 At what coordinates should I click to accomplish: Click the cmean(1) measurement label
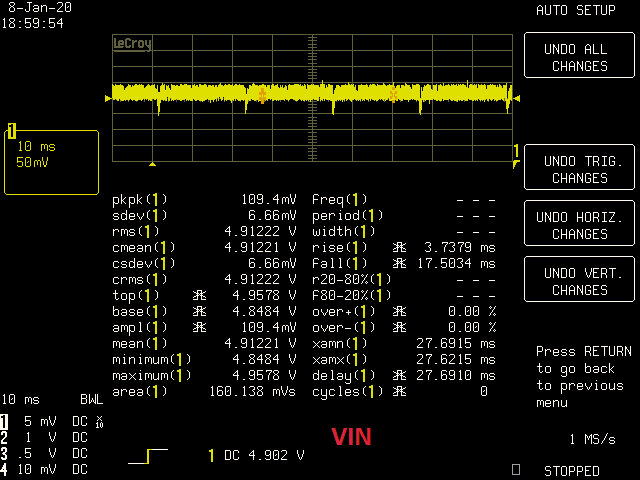pos(144,247)
